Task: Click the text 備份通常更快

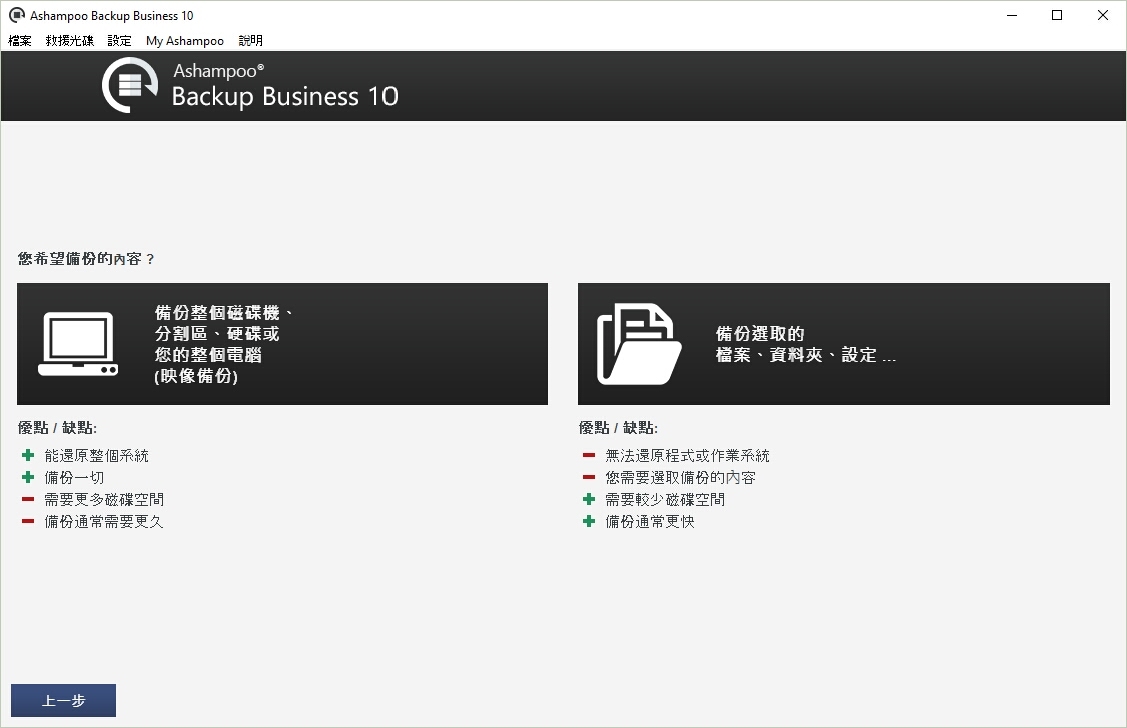Action: (650, 522)
